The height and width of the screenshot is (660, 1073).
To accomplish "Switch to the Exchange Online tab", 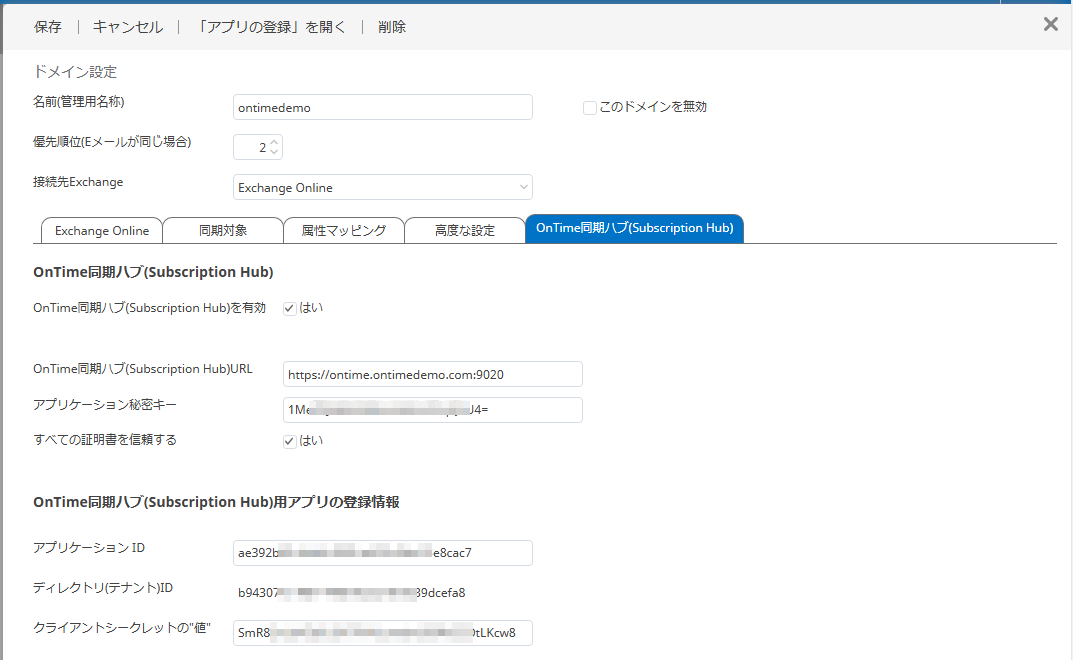I will (101, 231).
